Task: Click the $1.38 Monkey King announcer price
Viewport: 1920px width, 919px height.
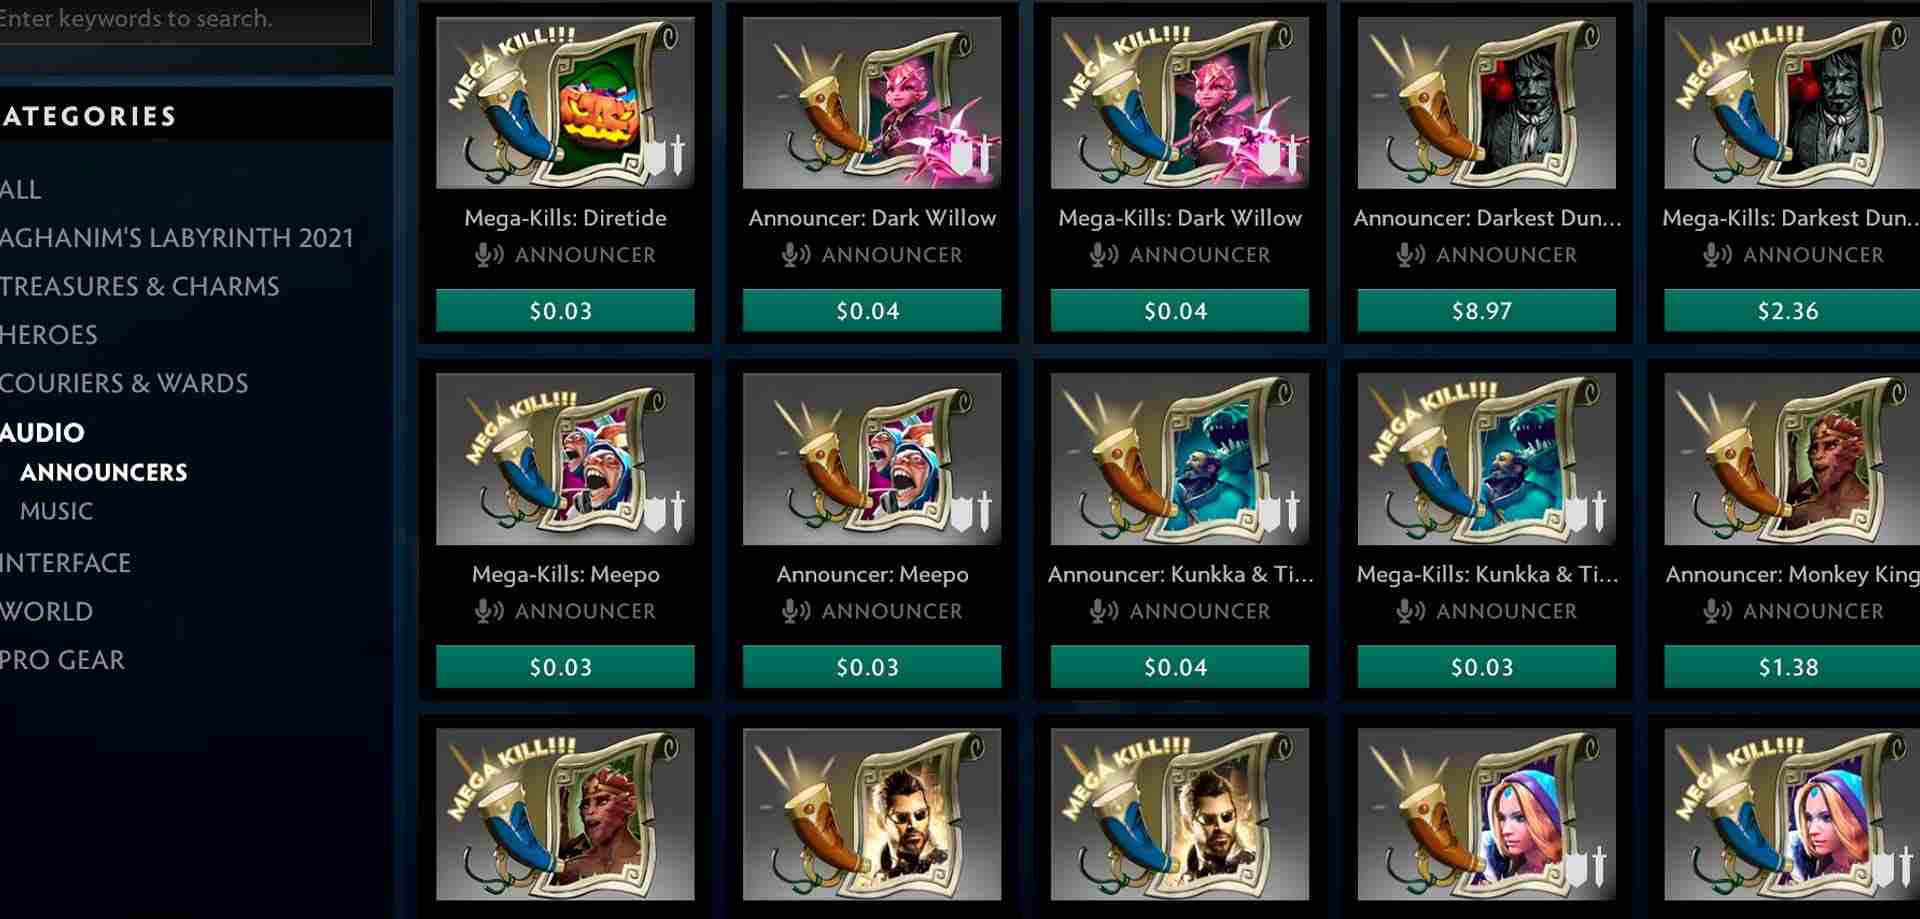Action: 1792,667
